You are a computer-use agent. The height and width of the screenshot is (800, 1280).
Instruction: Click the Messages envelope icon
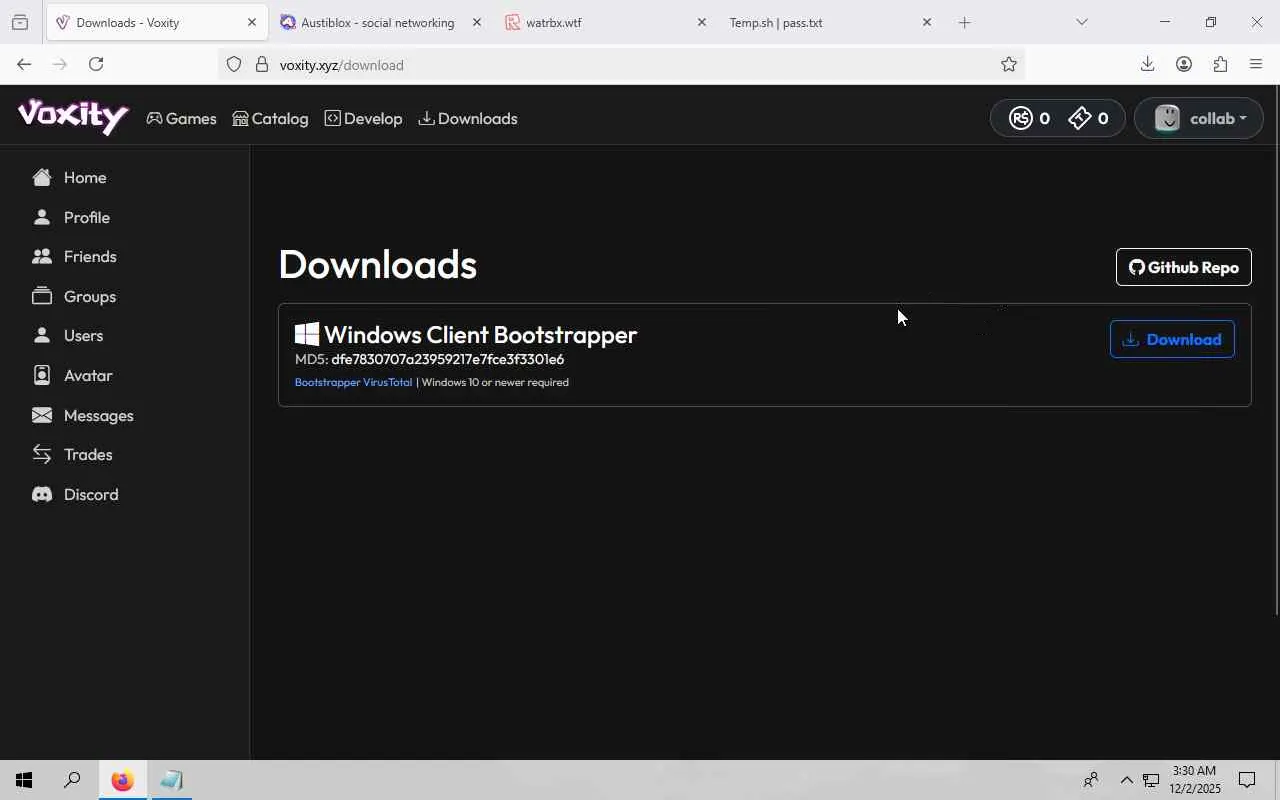tap(42, 415)
